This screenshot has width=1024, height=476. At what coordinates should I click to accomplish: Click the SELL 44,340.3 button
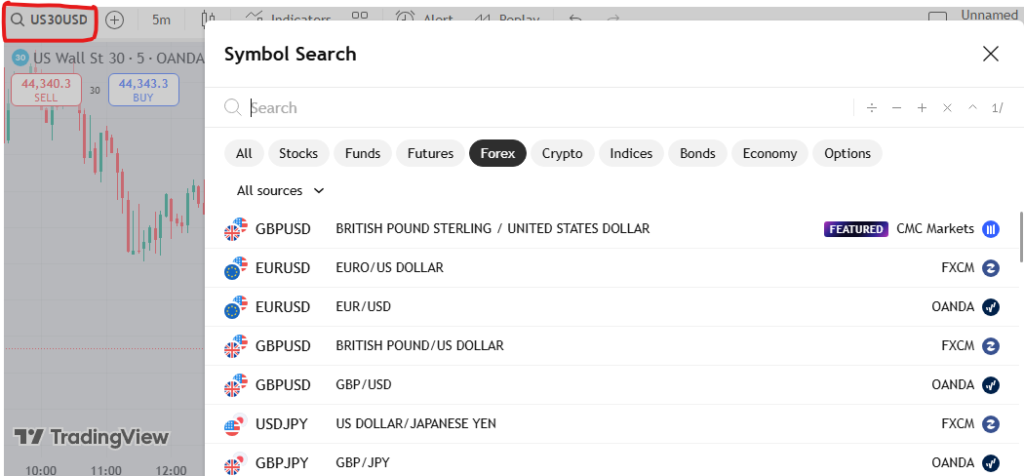[x=46, y=90]
